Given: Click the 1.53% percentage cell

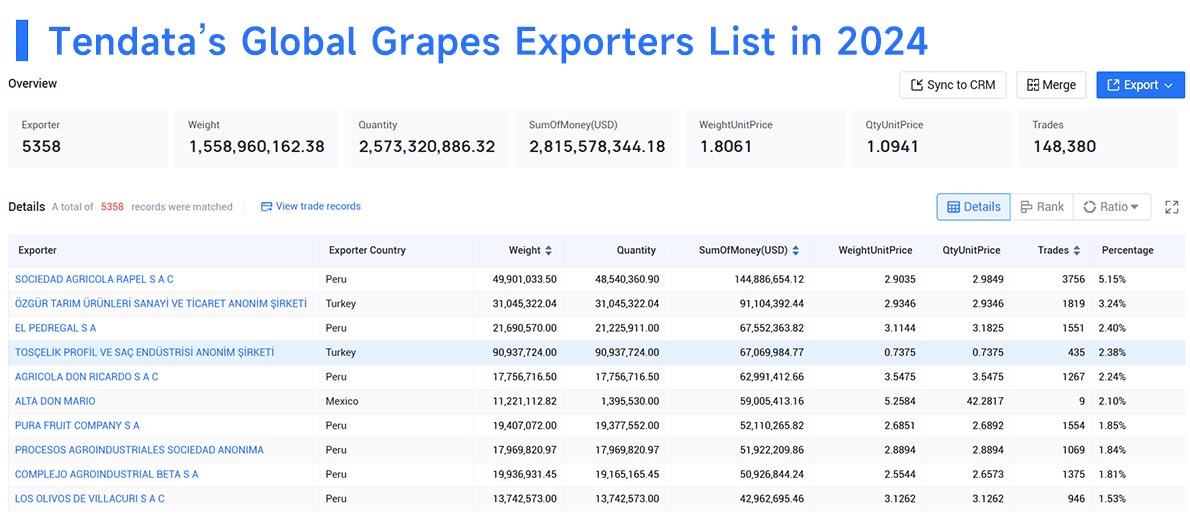Looking at the screenshot, I should point(1112,498).
